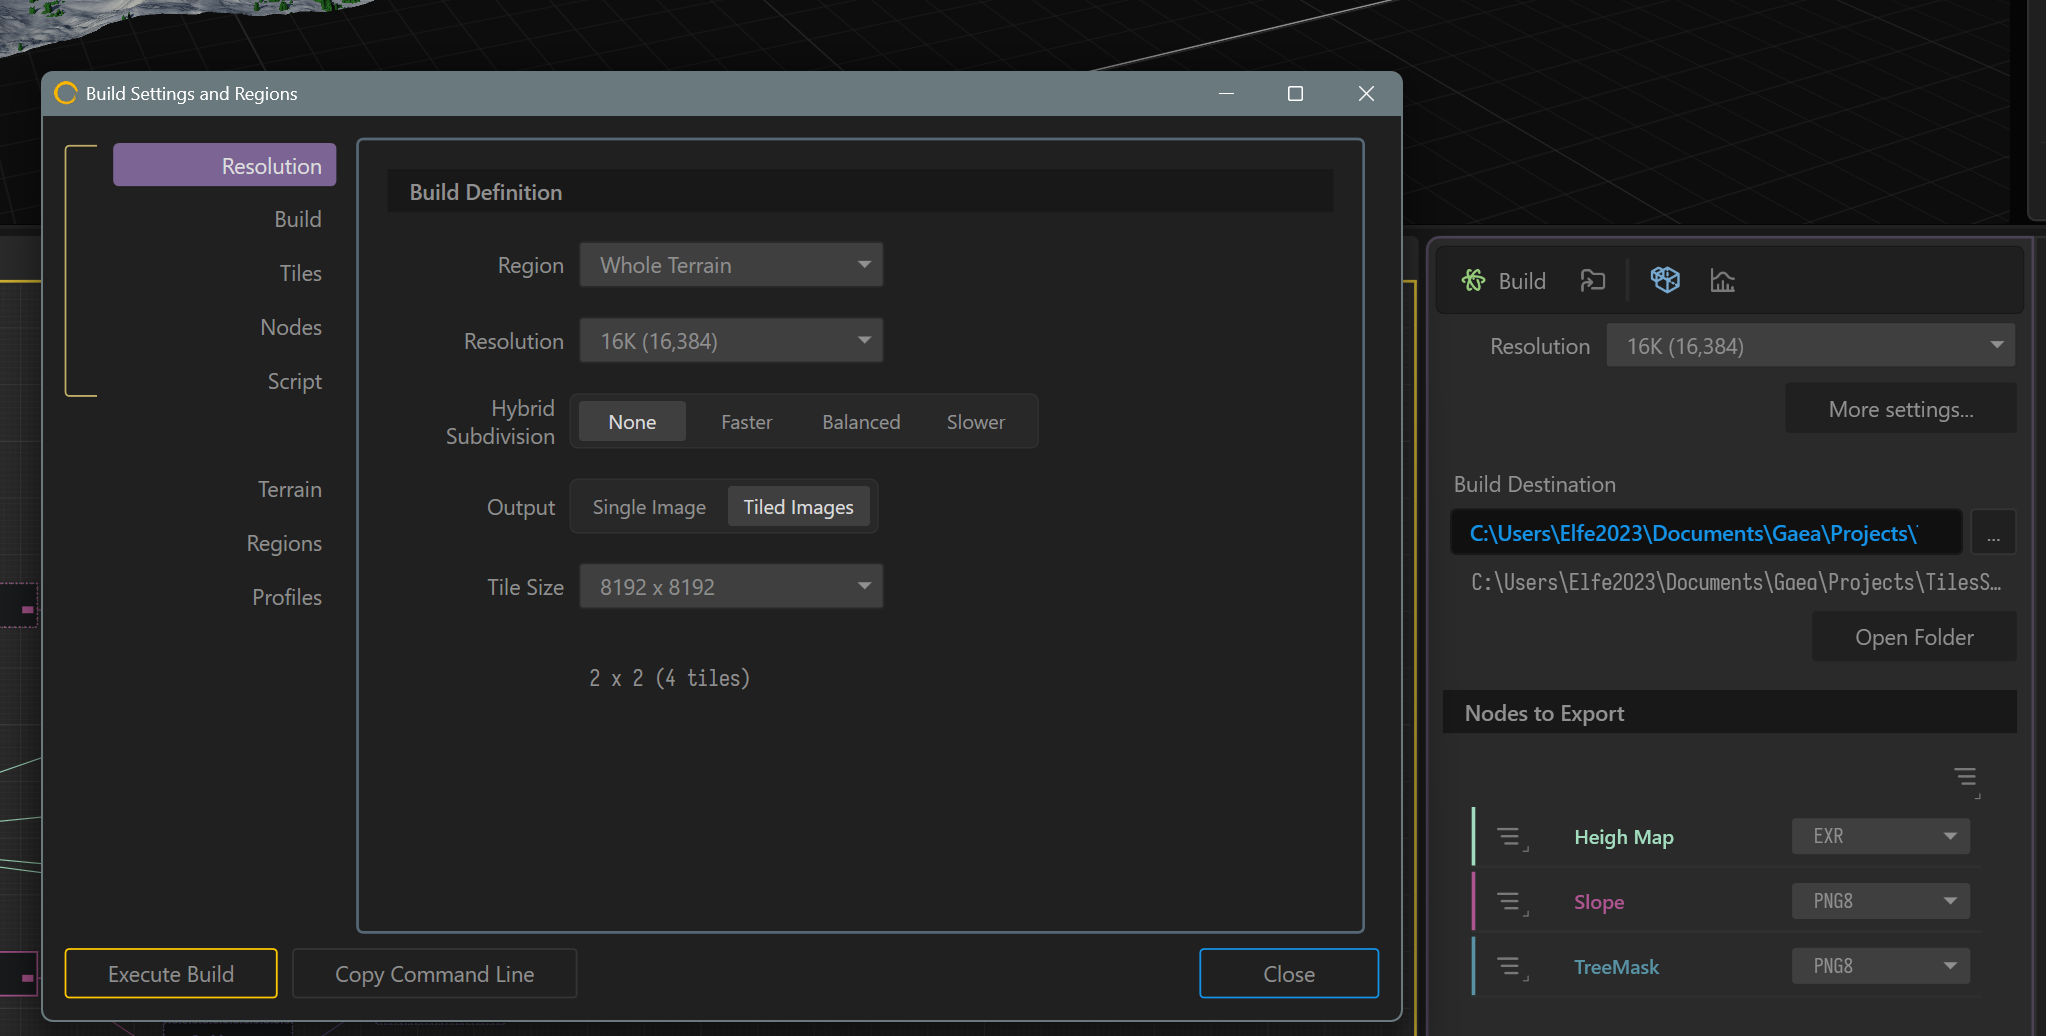Click the options icon beside TreeMask node
This screenshot has width=2046, height=1036.
1511,967
